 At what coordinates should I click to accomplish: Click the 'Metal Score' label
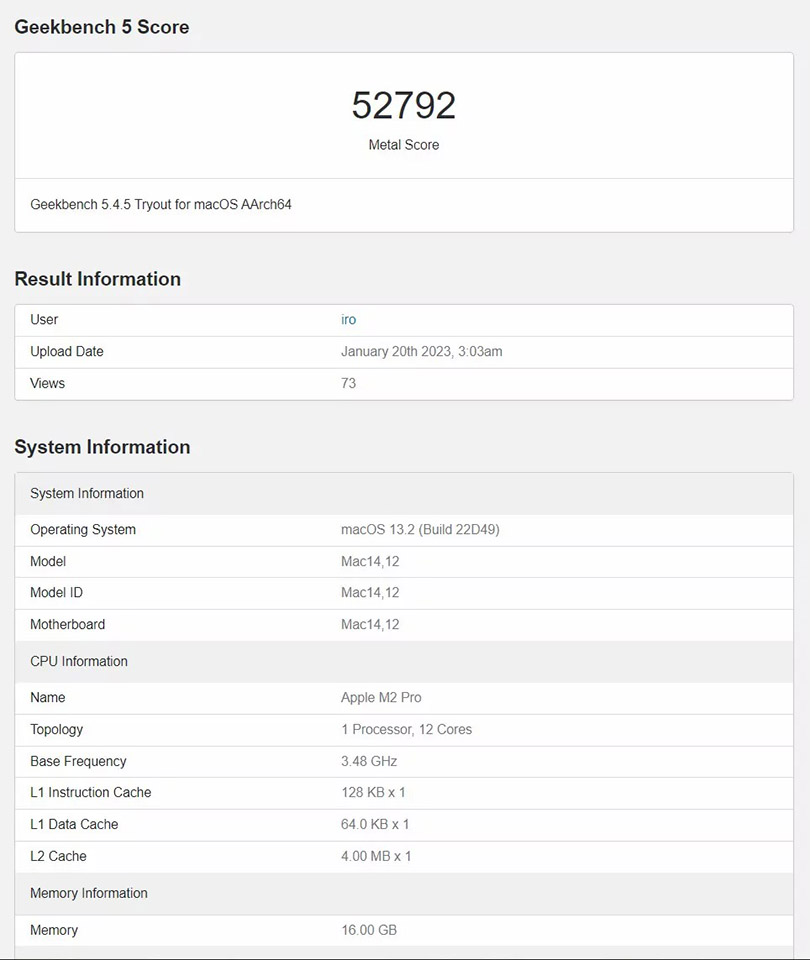tap(404, 145)
